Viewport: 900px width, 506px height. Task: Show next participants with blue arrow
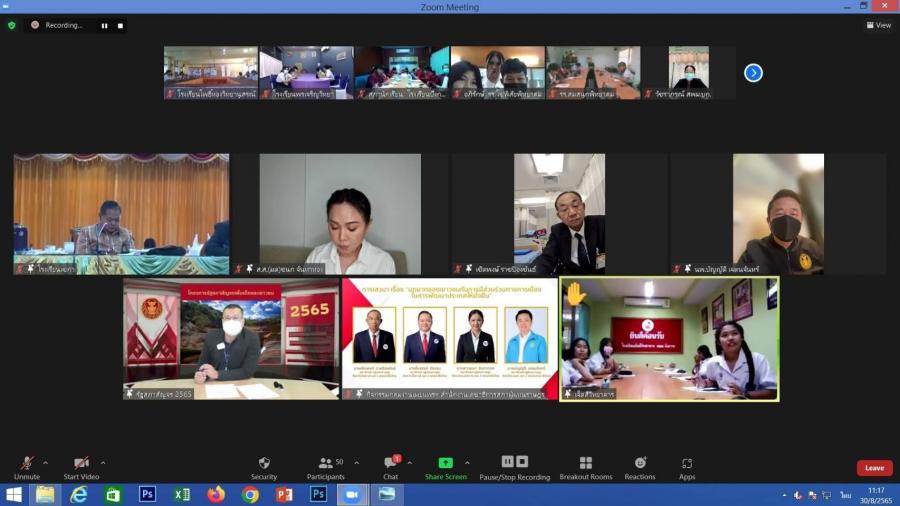pyautogui.click(x=753, y=72)
